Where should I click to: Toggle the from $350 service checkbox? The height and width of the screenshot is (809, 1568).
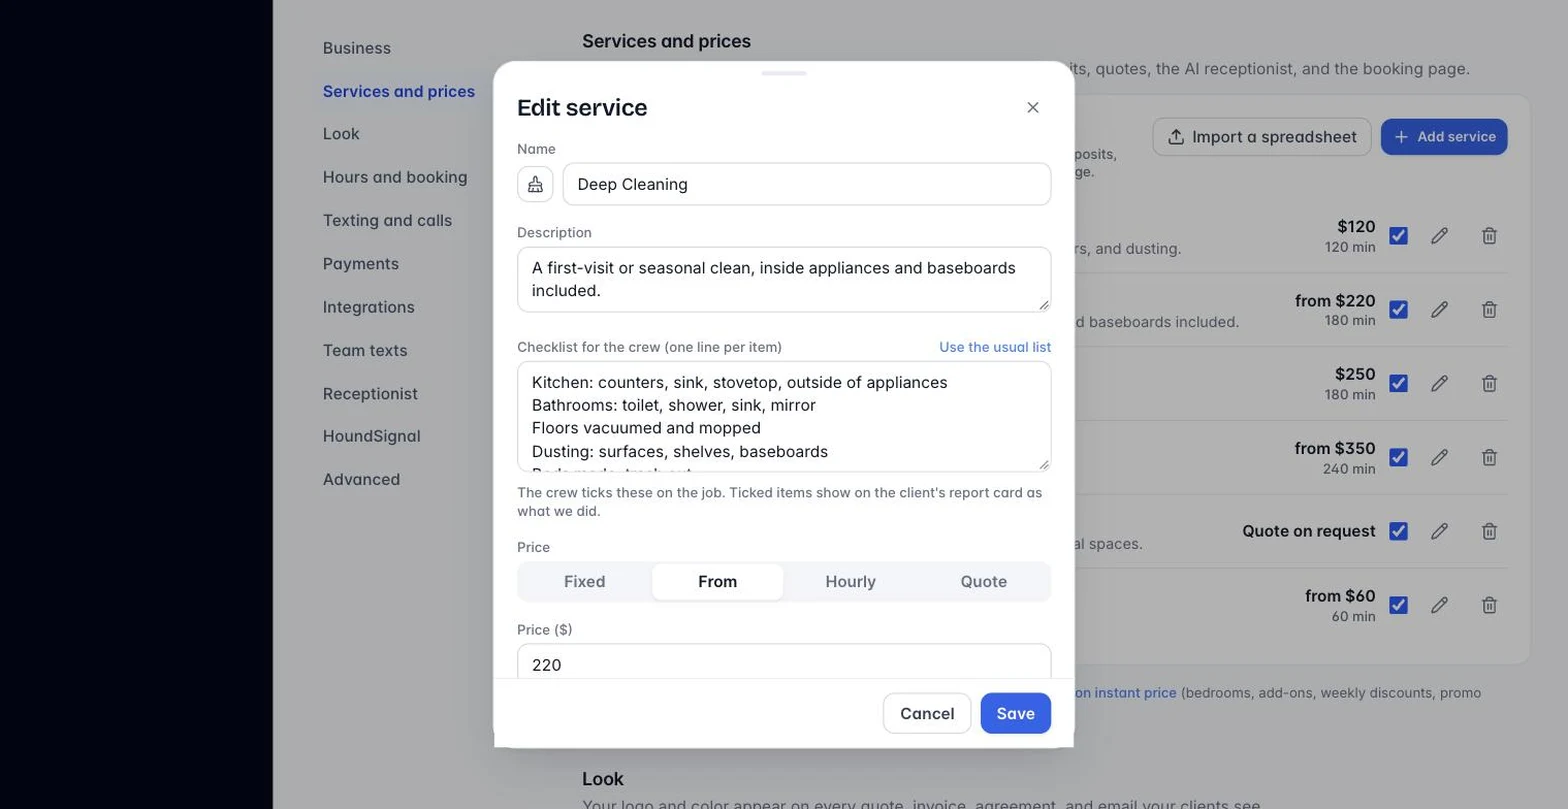(1398, 457)
